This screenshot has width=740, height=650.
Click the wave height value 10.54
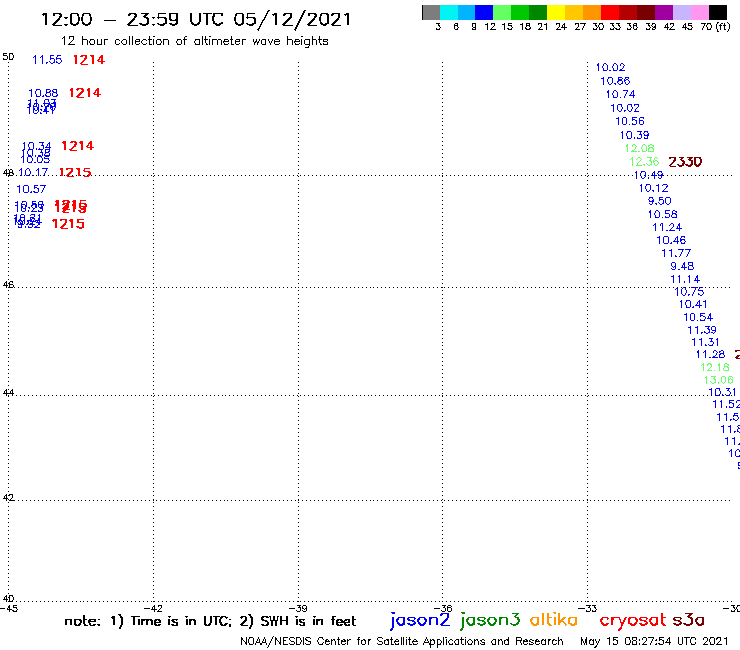click(698, 317)
